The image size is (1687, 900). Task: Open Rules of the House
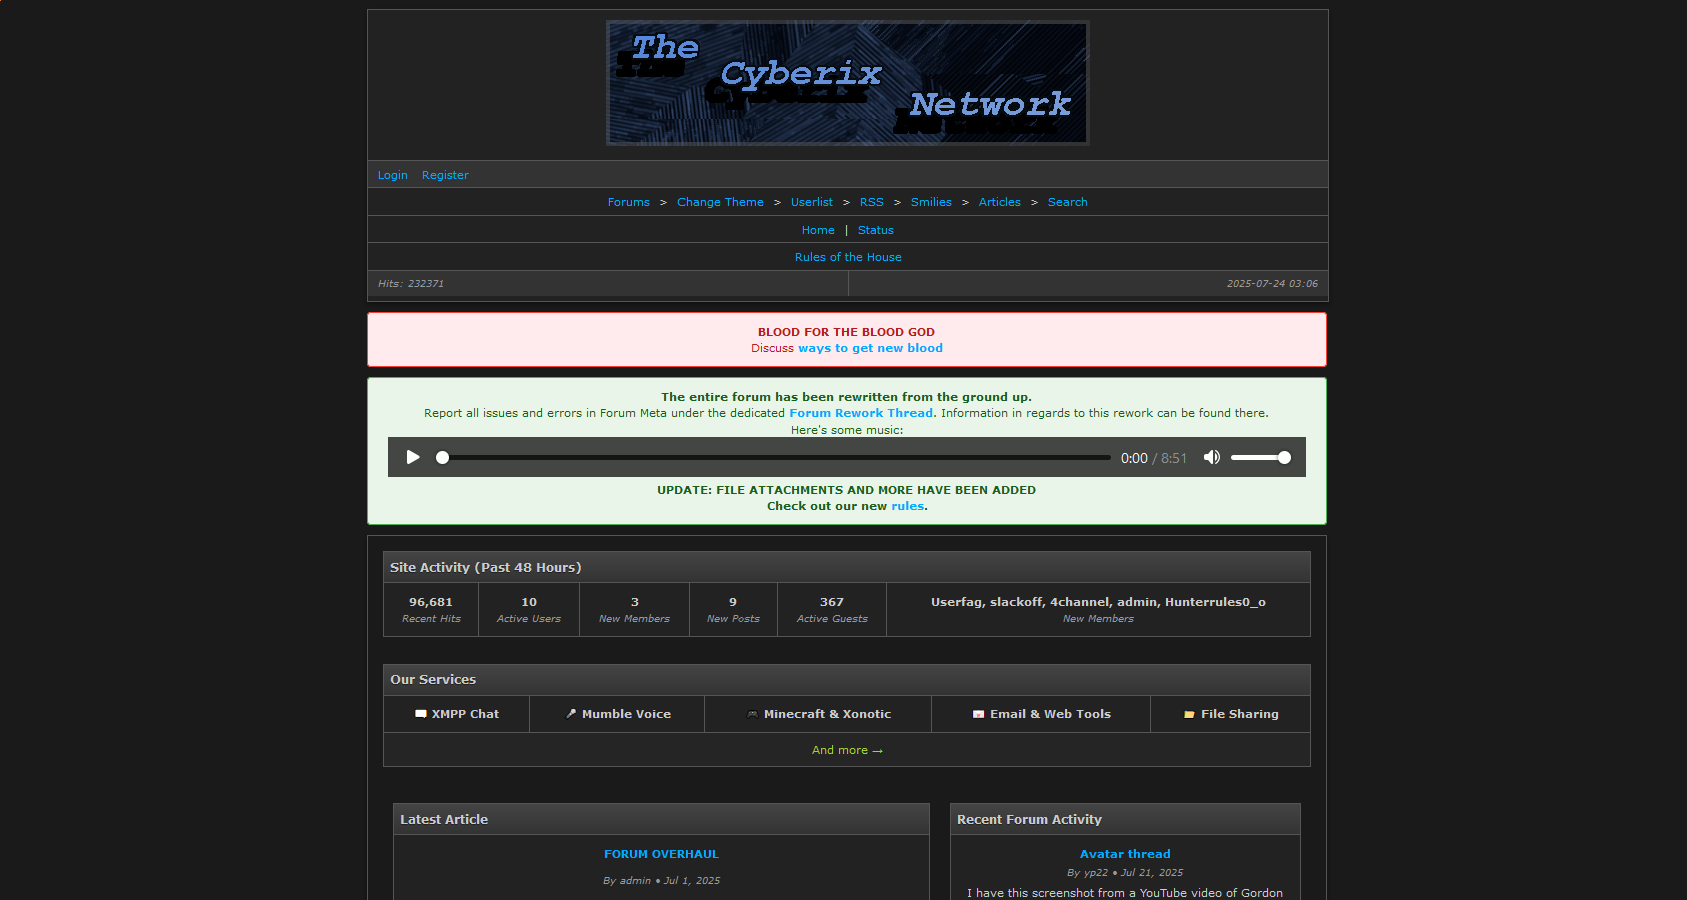(848, 257)
